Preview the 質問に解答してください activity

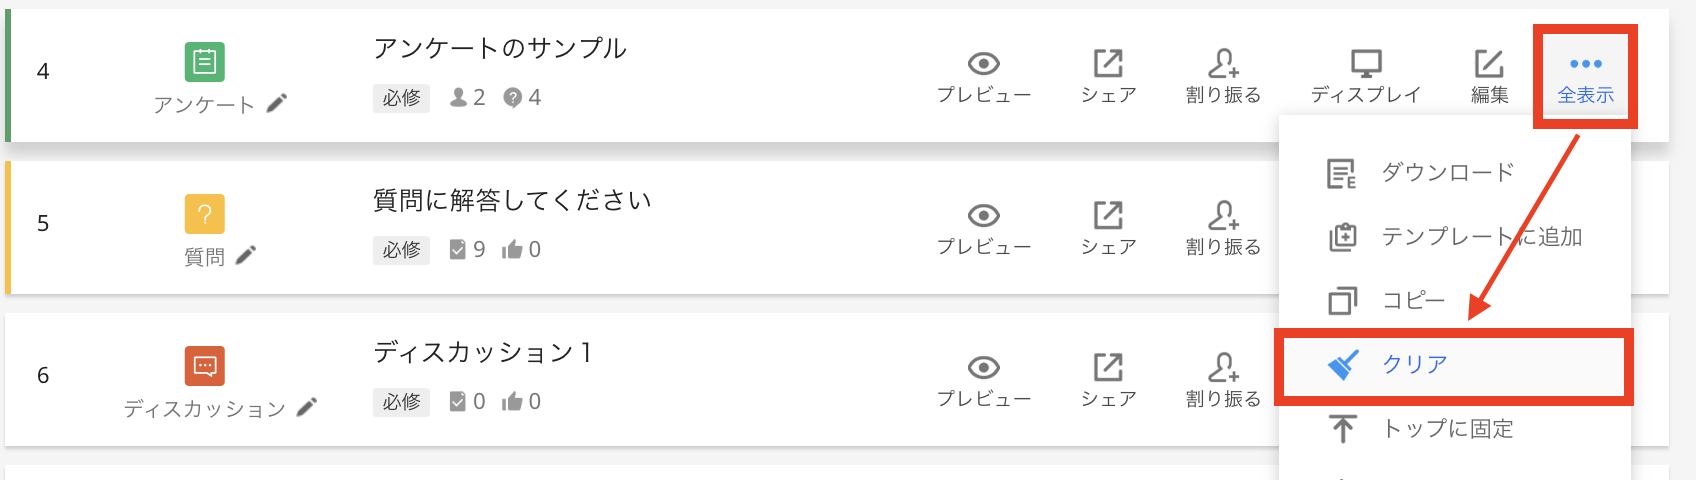tap(984, 229)
